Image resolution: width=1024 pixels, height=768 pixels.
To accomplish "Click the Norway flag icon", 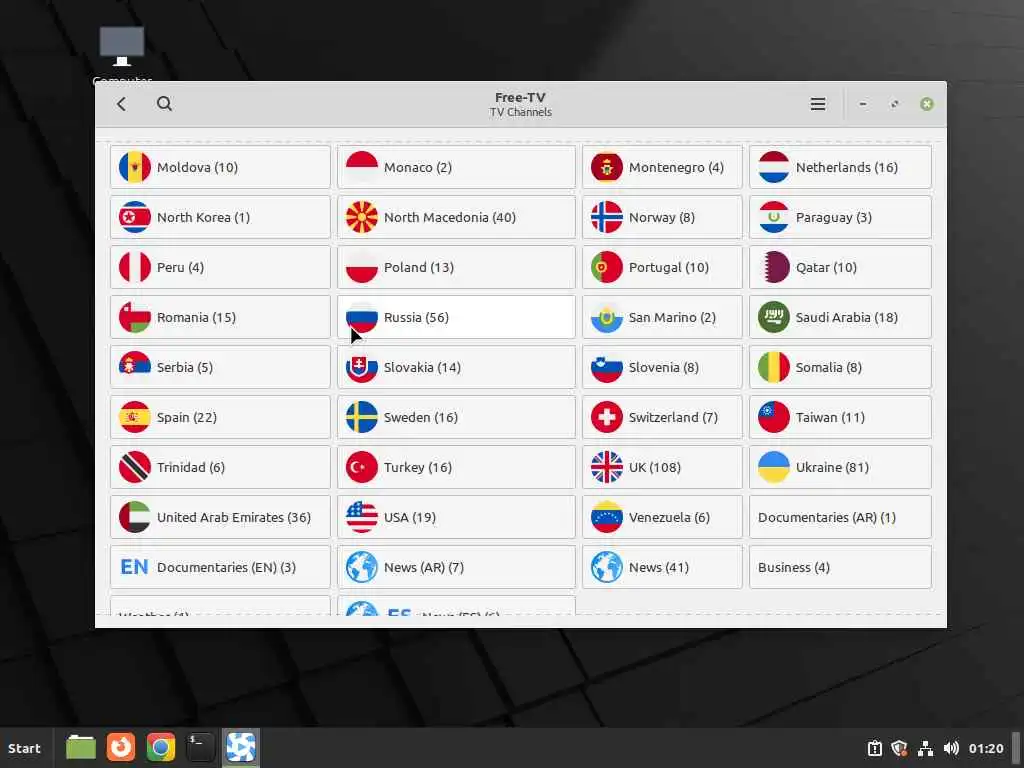I will click(607, 217).
